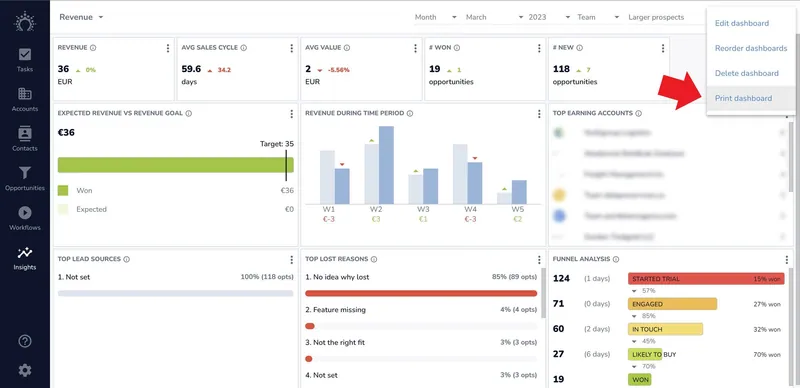Click the 'Not the right fit' row
This screenshot has height=388, width=800.
click(421, 350)
